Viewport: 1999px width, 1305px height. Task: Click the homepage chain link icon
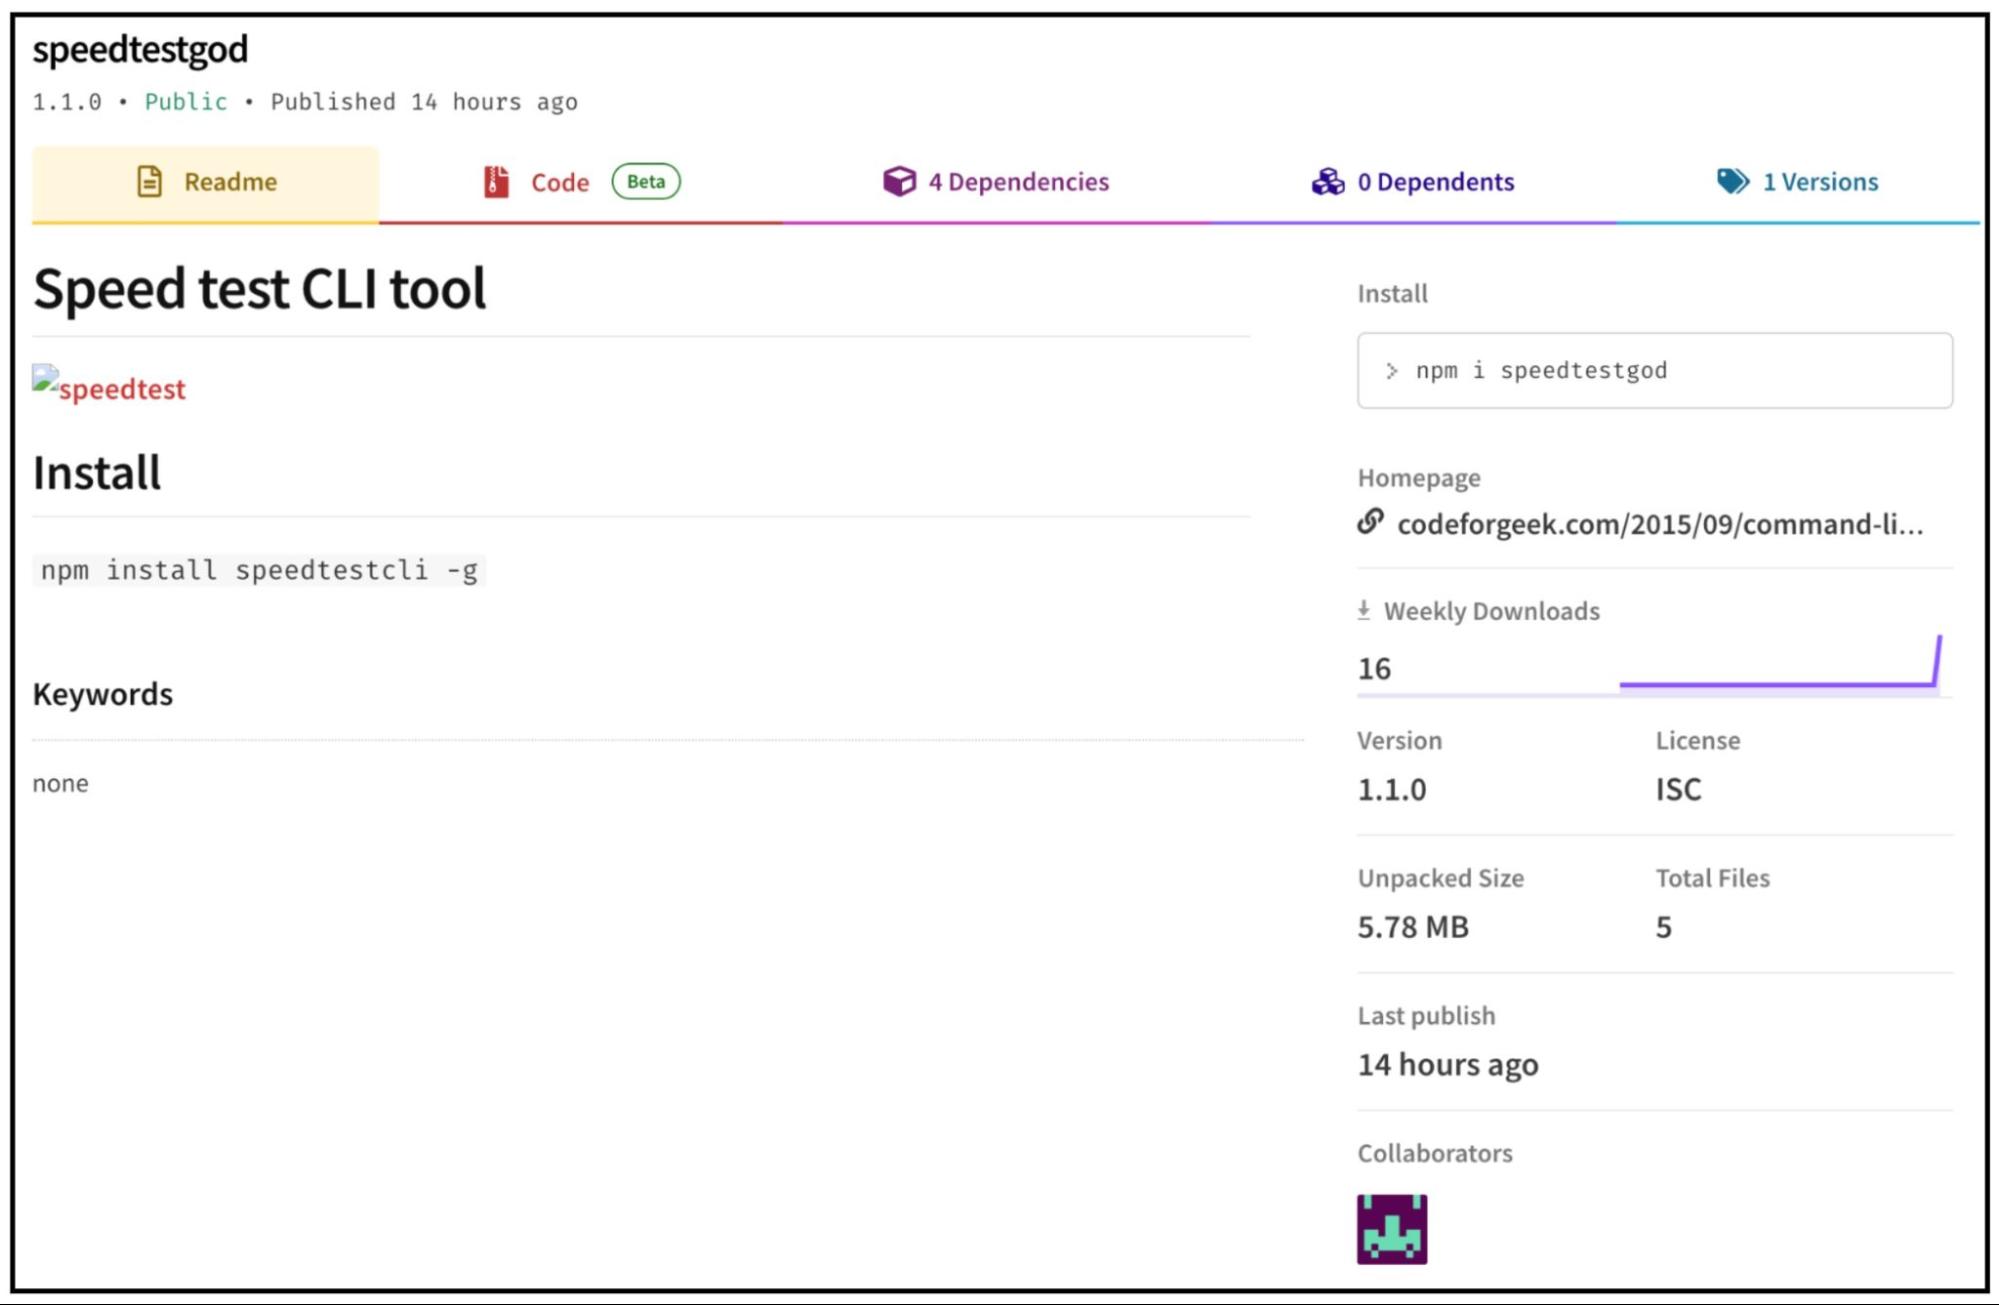1370,522
